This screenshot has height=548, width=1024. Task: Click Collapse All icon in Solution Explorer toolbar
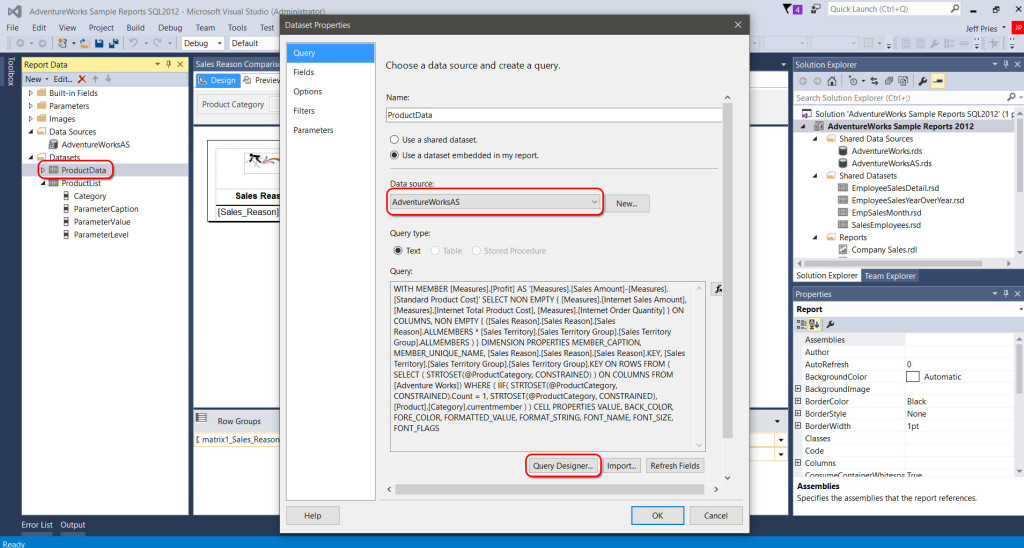pyautogui.click(x=889, y=81)
